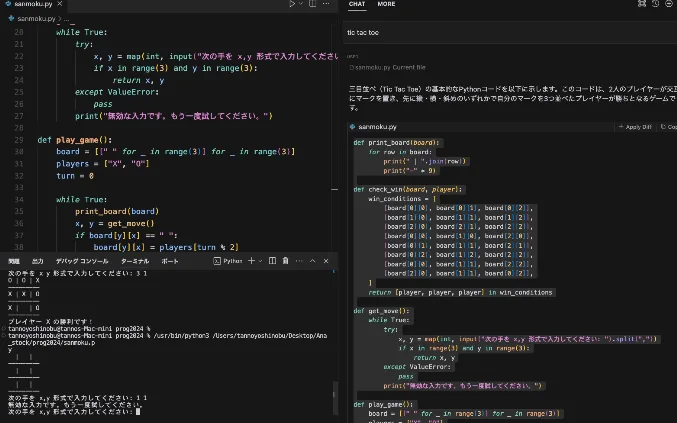Click line number 29 in the gutter
The height and width of the screenshot is (423, 677).
(x=19, y=140)
